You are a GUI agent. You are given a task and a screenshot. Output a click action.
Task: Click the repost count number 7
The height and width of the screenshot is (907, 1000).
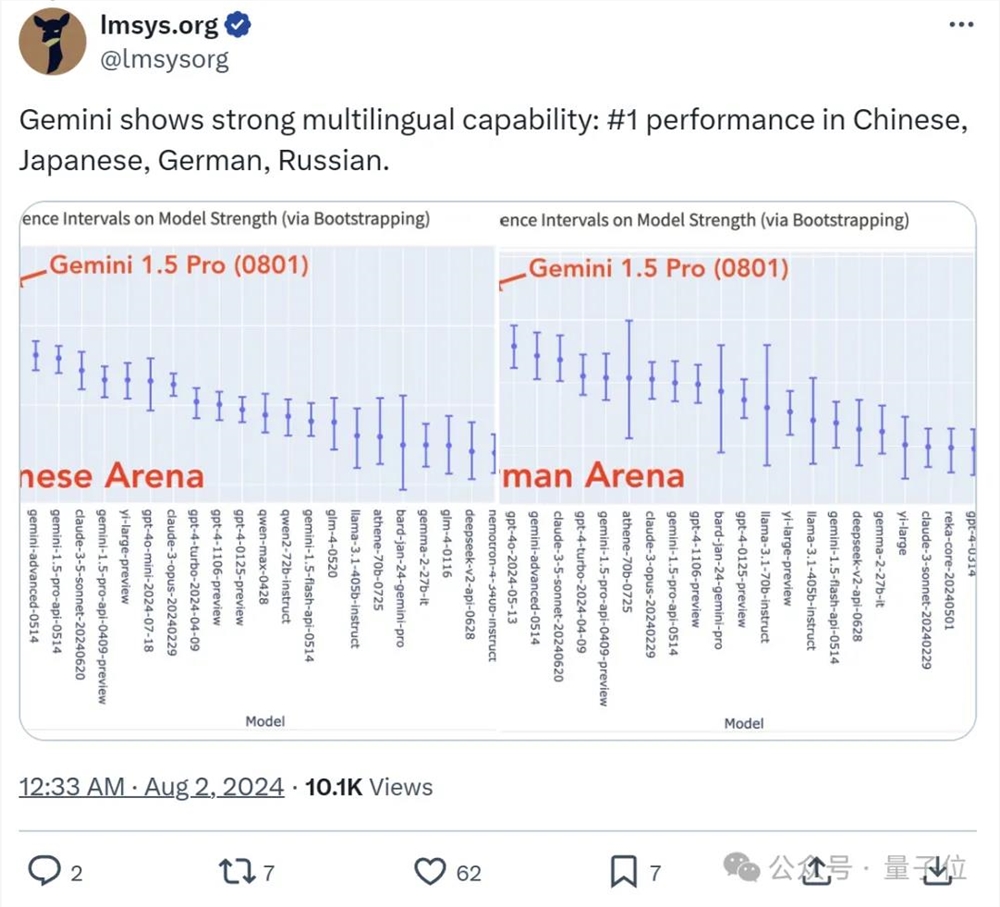[x=270, y=872]
